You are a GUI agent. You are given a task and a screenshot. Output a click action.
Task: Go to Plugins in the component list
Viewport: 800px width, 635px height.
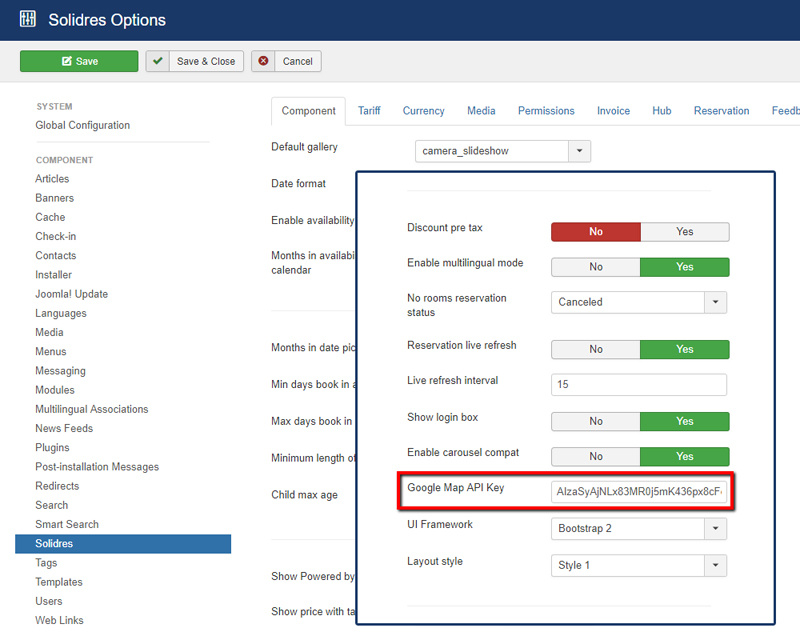(52, 447)
